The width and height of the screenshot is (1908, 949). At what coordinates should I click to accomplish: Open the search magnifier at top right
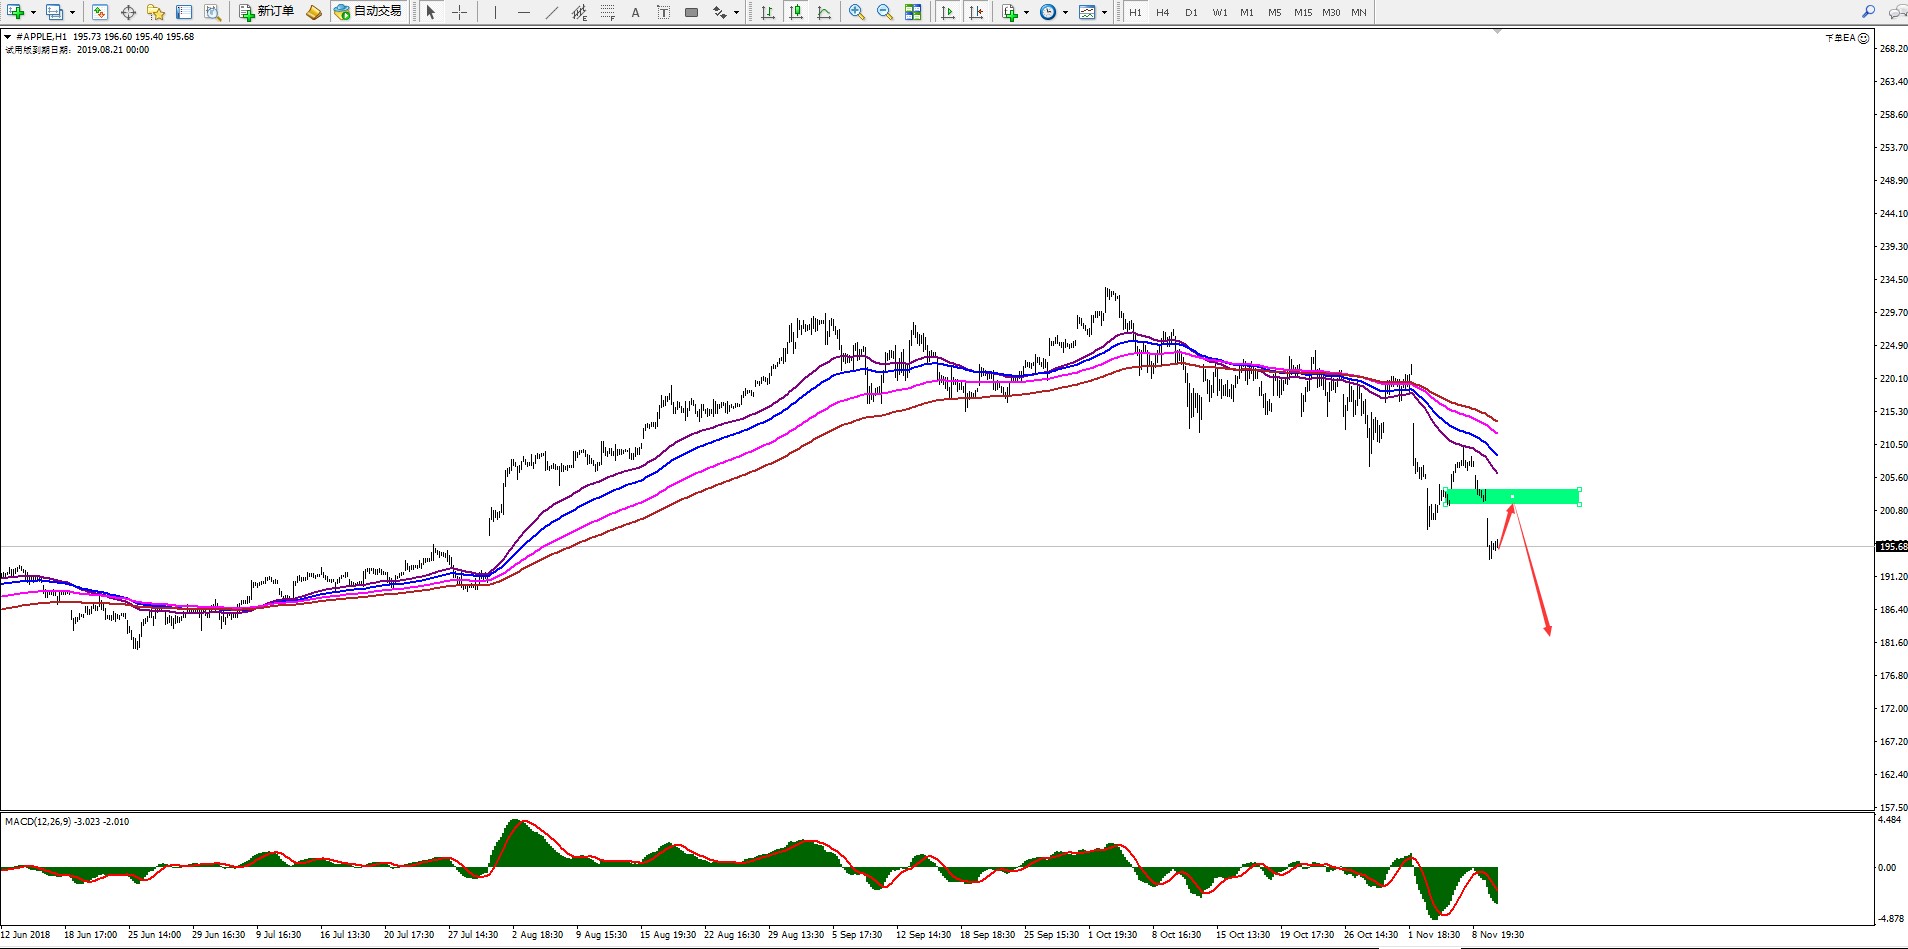1868,12
